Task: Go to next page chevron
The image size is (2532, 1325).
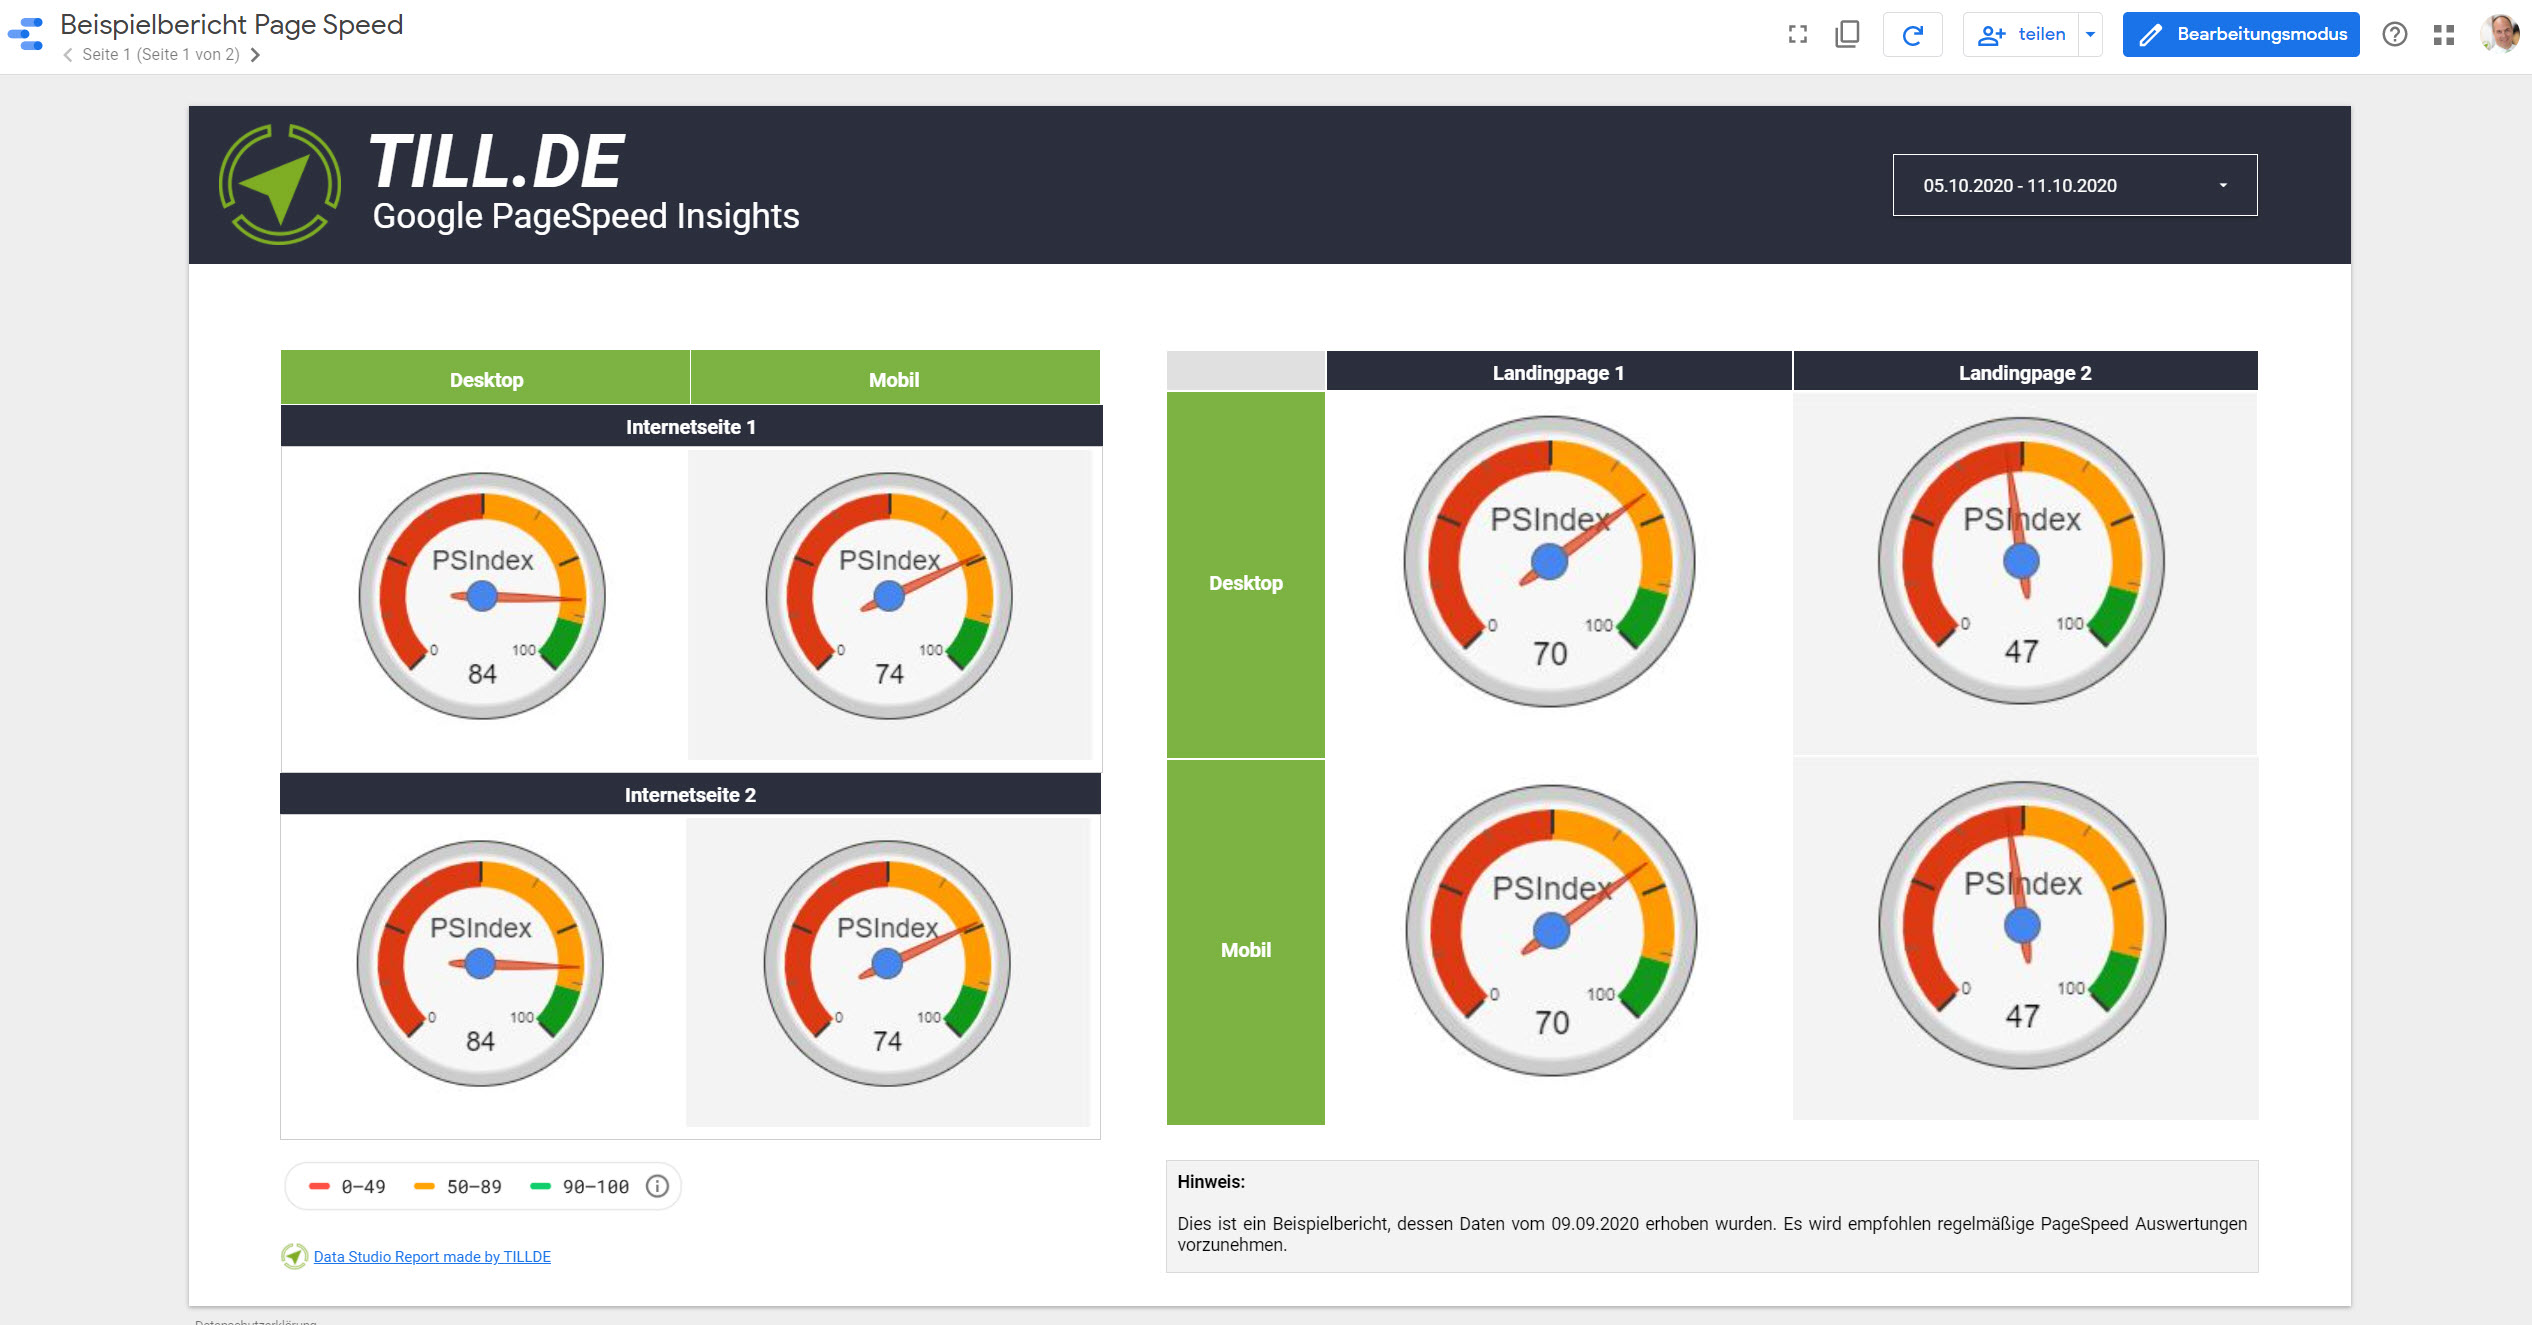Action: [256, 55]
